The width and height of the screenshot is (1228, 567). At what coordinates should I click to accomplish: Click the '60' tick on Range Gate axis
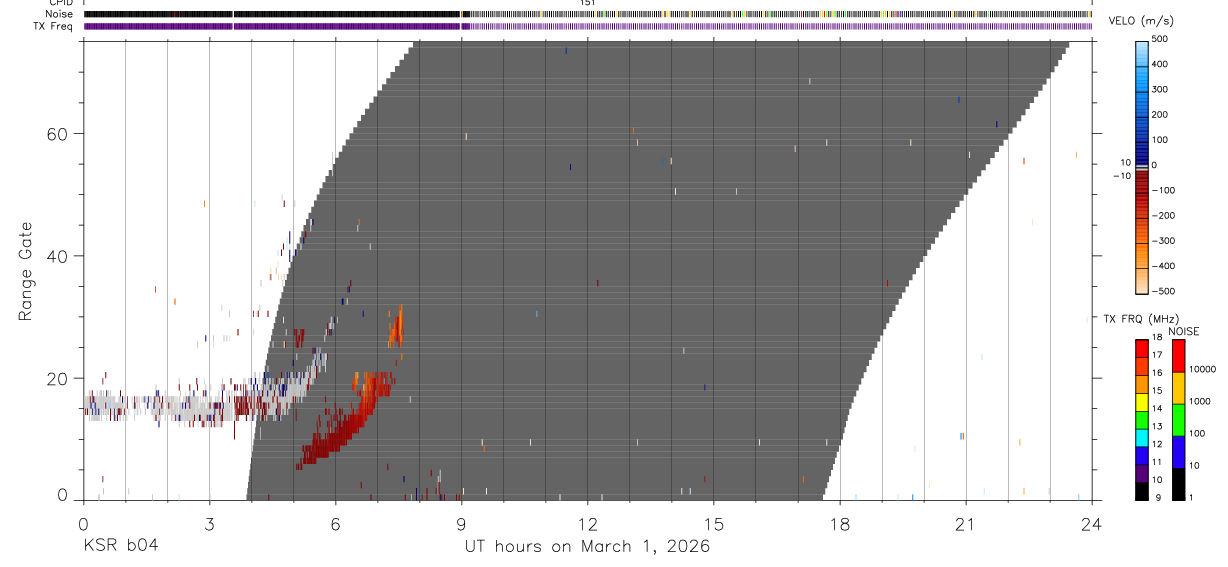pyautogui.click(x=60, y=133)
